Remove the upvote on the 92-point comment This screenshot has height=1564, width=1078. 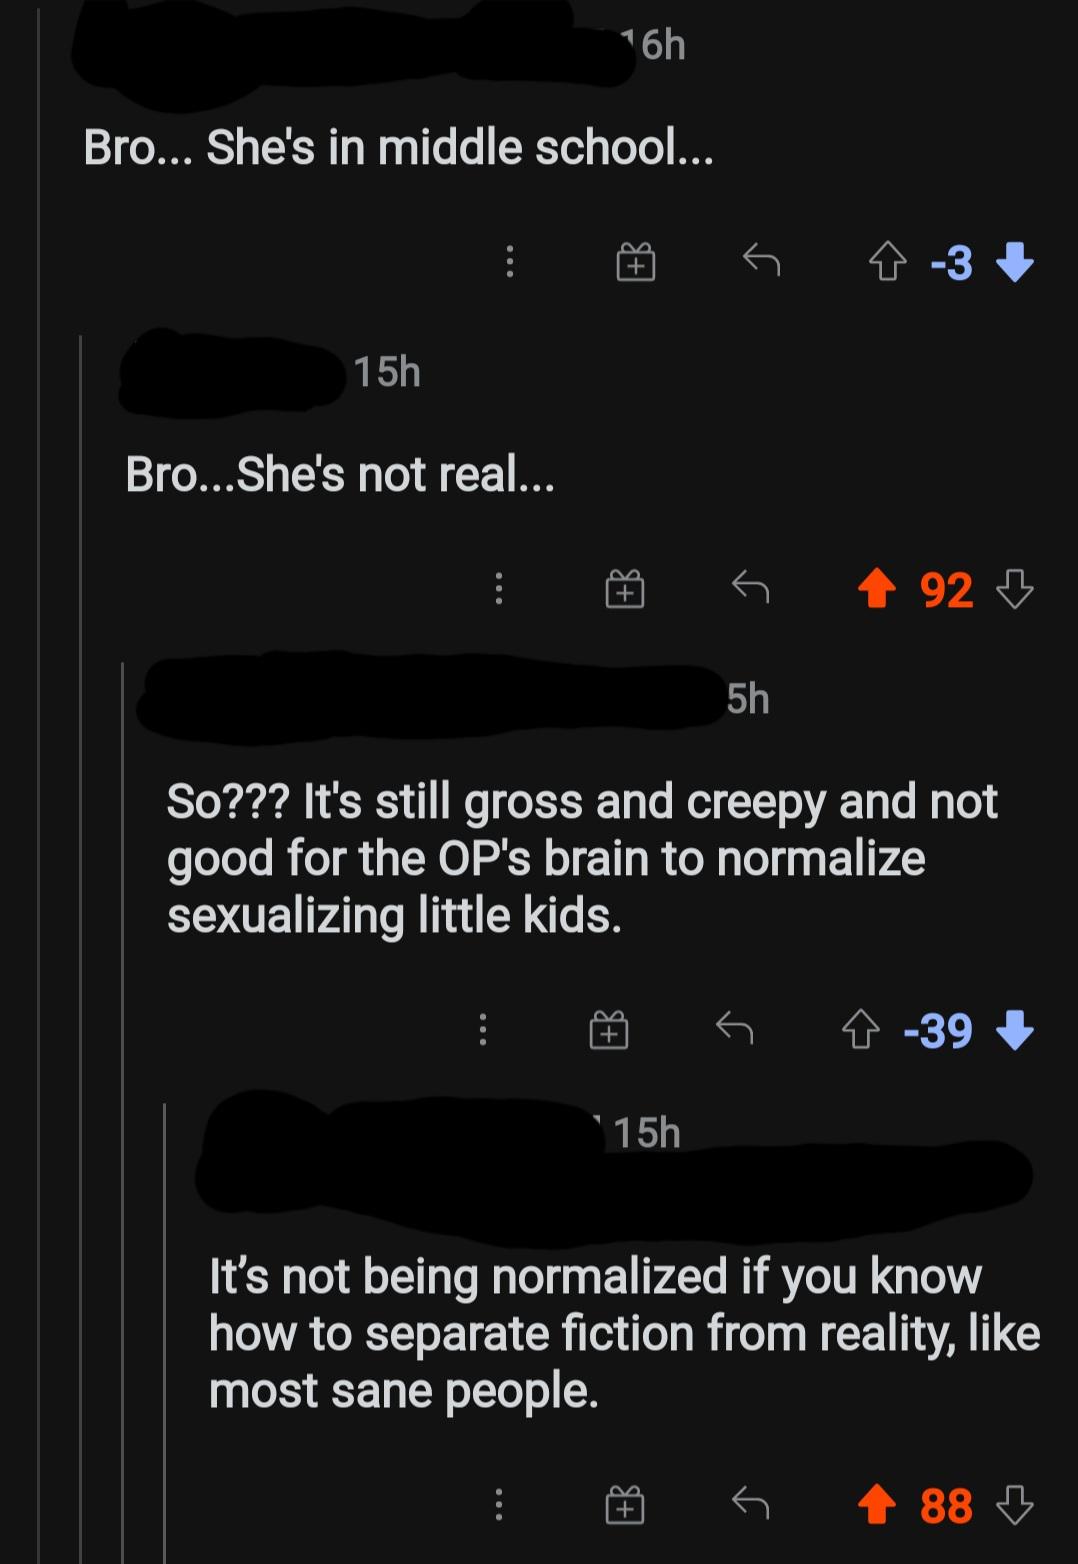pos(877,589)
